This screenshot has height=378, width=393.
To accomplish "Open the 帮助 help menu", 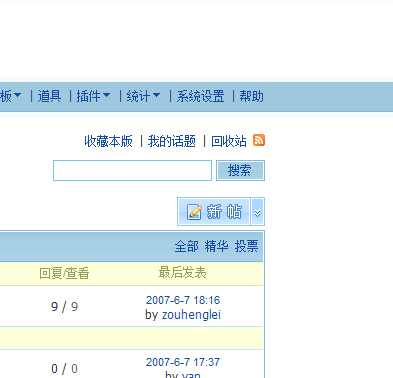I will (x=251, y=96).
